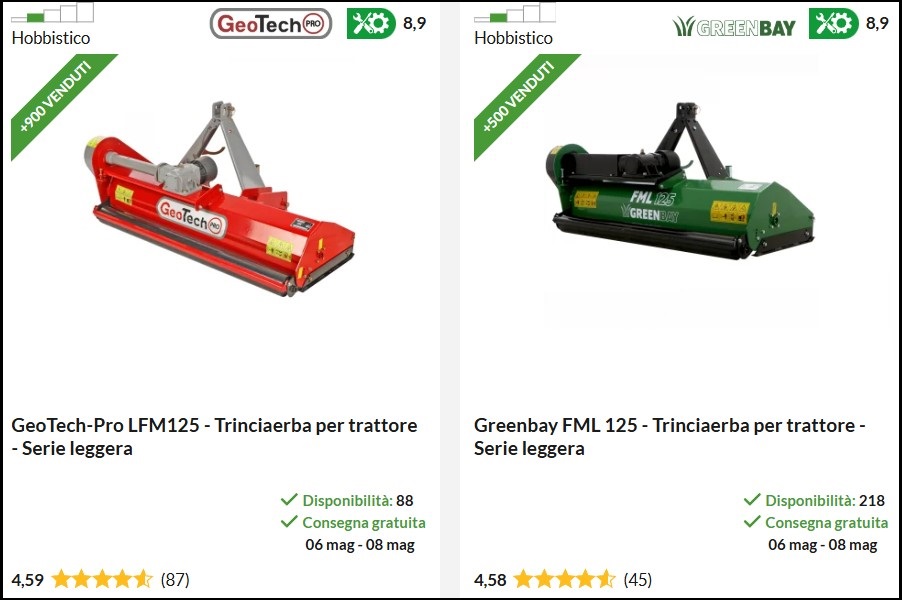The width and height of the screenshot is (902, 600).
Task: Click Disponibilità: 88 checkmark
Action: [289, 499]
